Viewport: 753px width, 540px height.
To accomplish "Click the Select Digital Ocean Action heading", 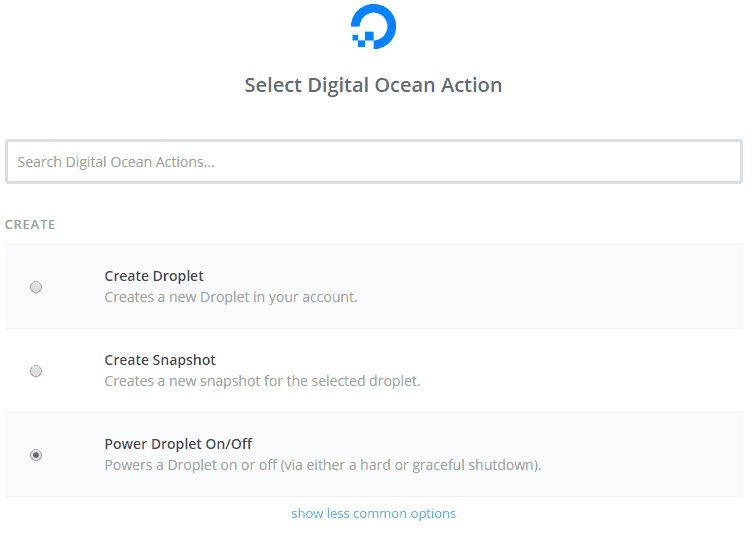I will click(373, 85).
